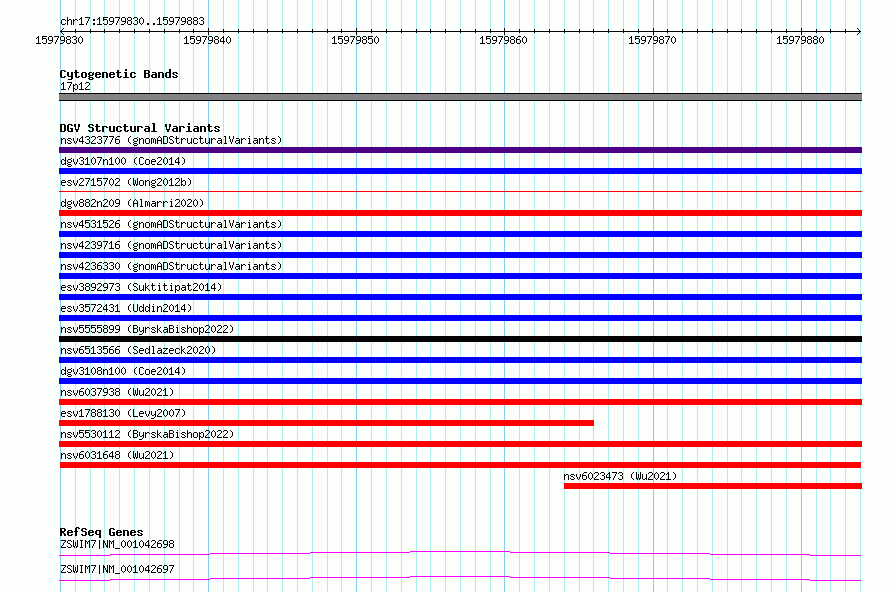Click the blue bar for esv3572431
Viewport: 890px width, 592px height.
[460, 318]
